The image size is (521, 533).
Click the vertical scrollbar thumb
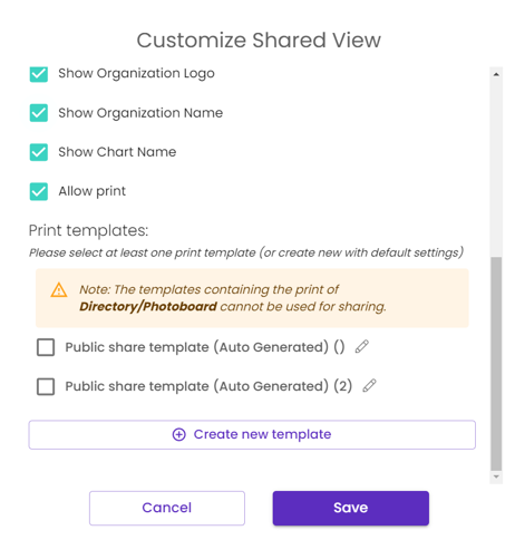(x=496, y=364)
